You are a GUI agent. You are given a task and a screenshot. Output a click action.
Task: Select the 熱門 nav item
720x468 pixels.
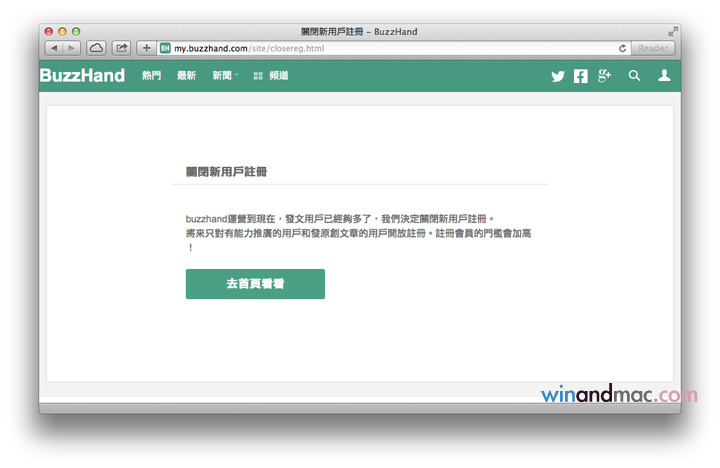pyautogui.click(x=151, y=76)
